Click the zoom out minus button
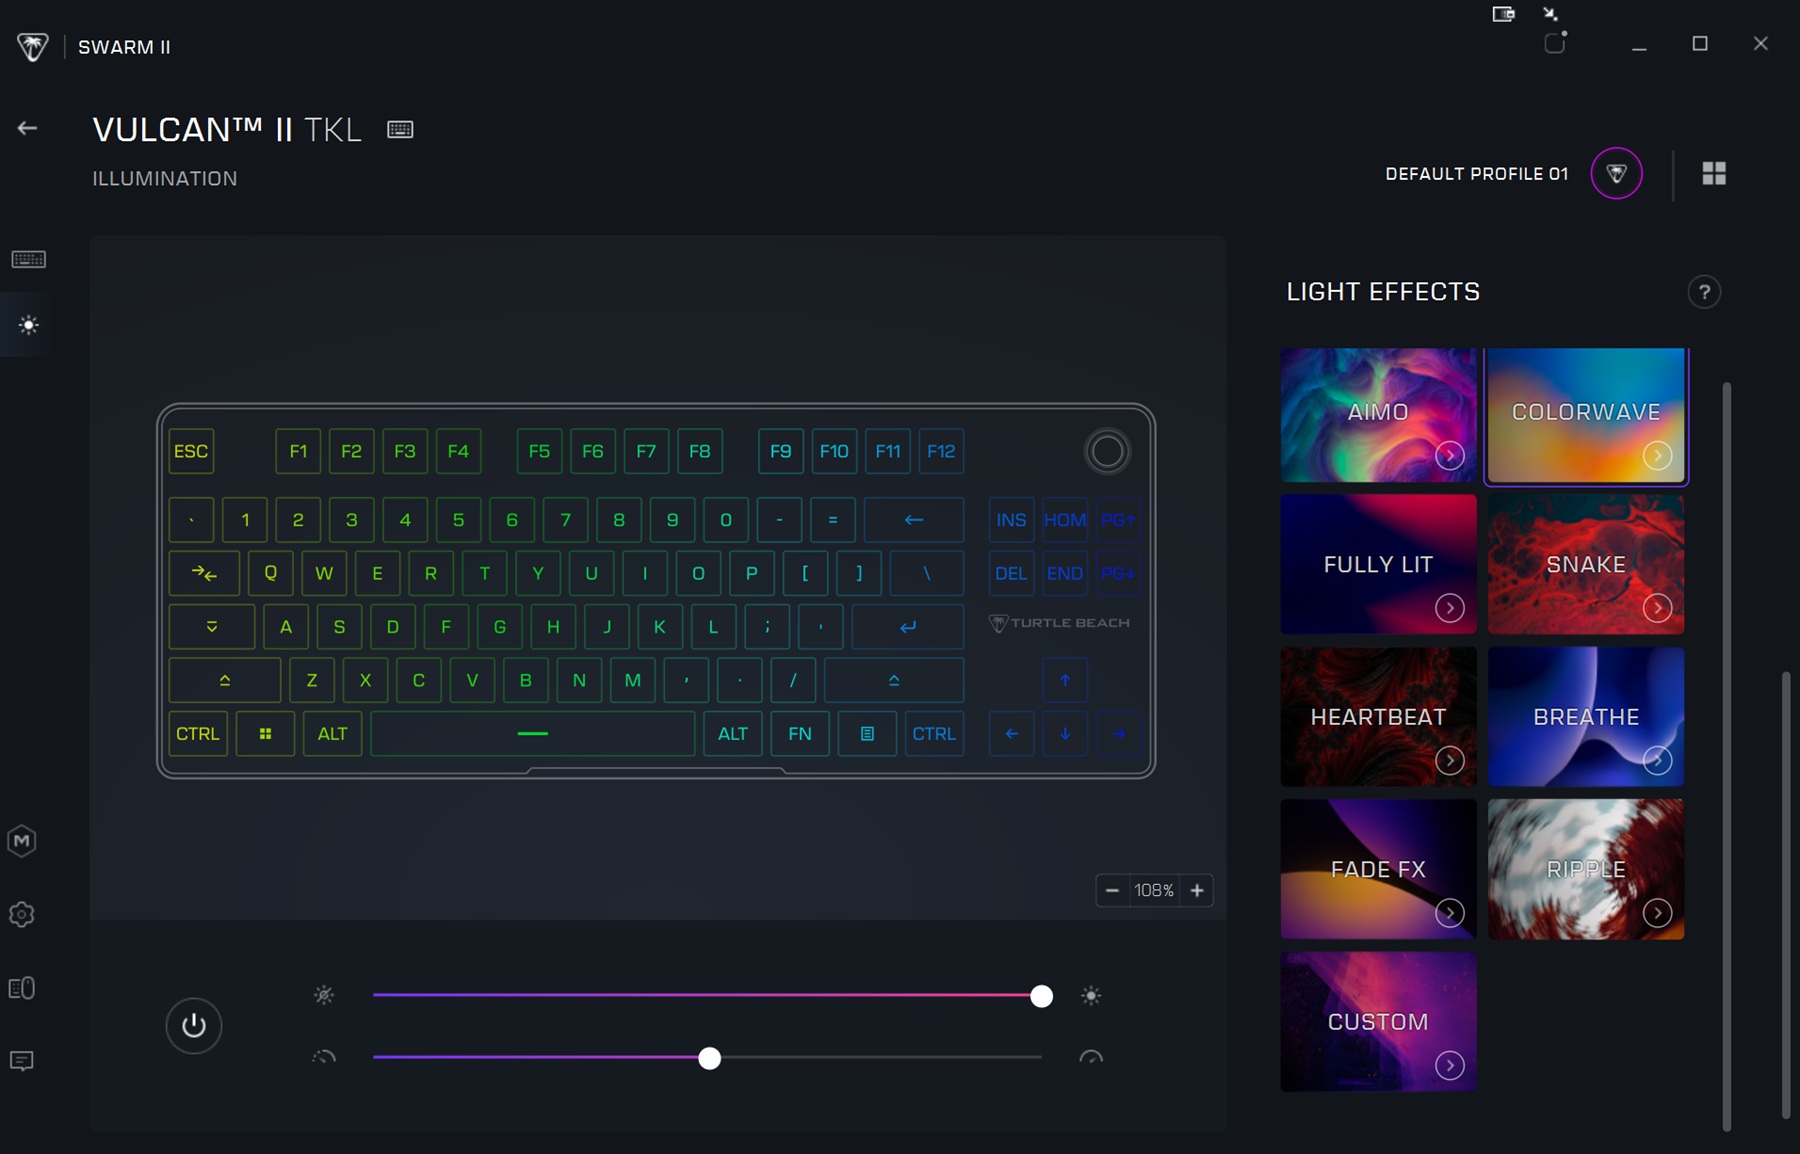Image resolution: width=1800 pixels, height=1154 pixels. [x=1112, y=890]
